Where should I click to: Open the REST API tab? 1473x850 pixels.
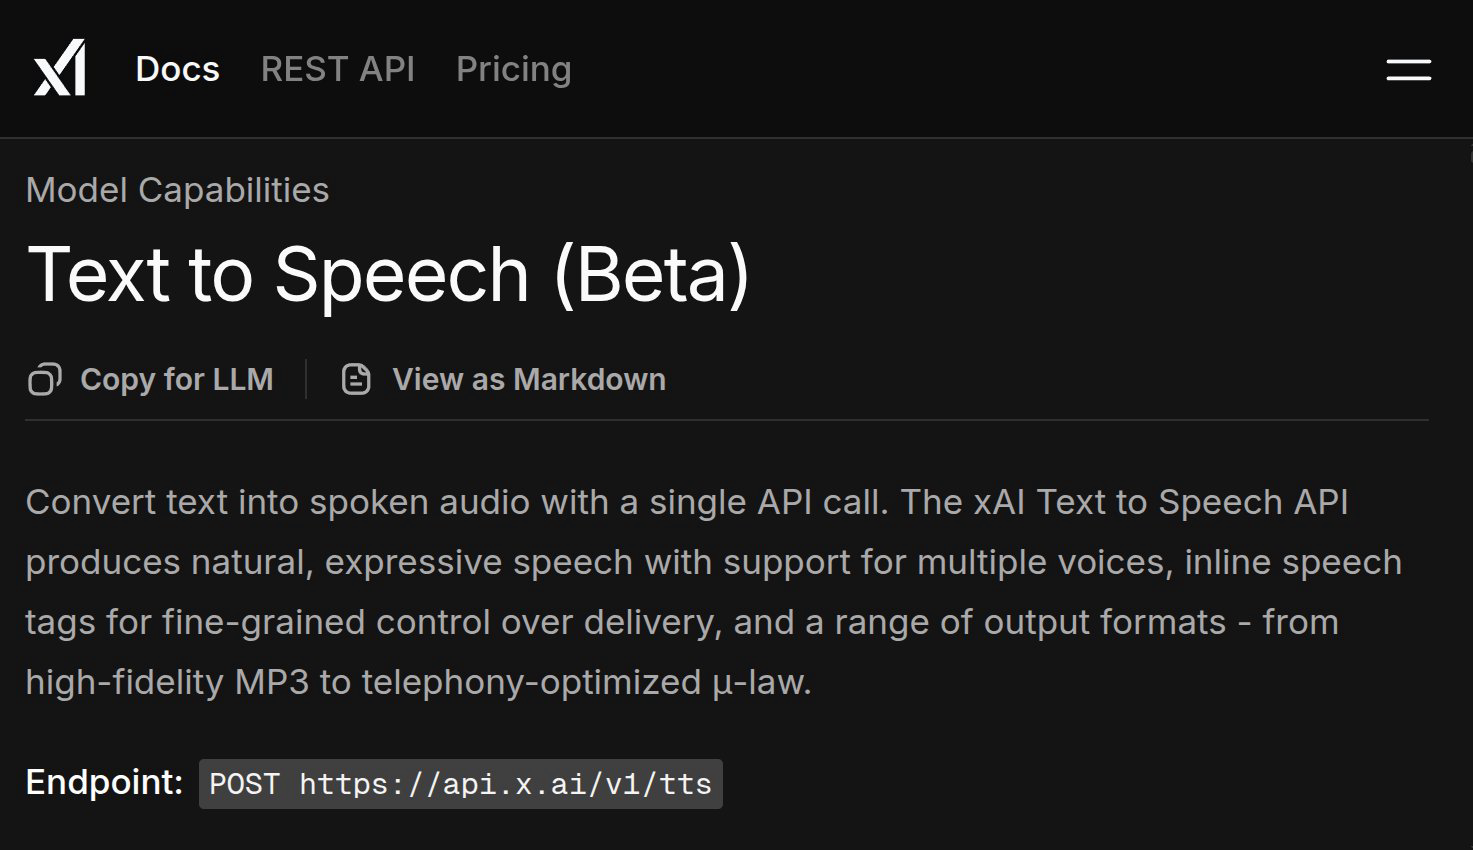coord(337,69)
